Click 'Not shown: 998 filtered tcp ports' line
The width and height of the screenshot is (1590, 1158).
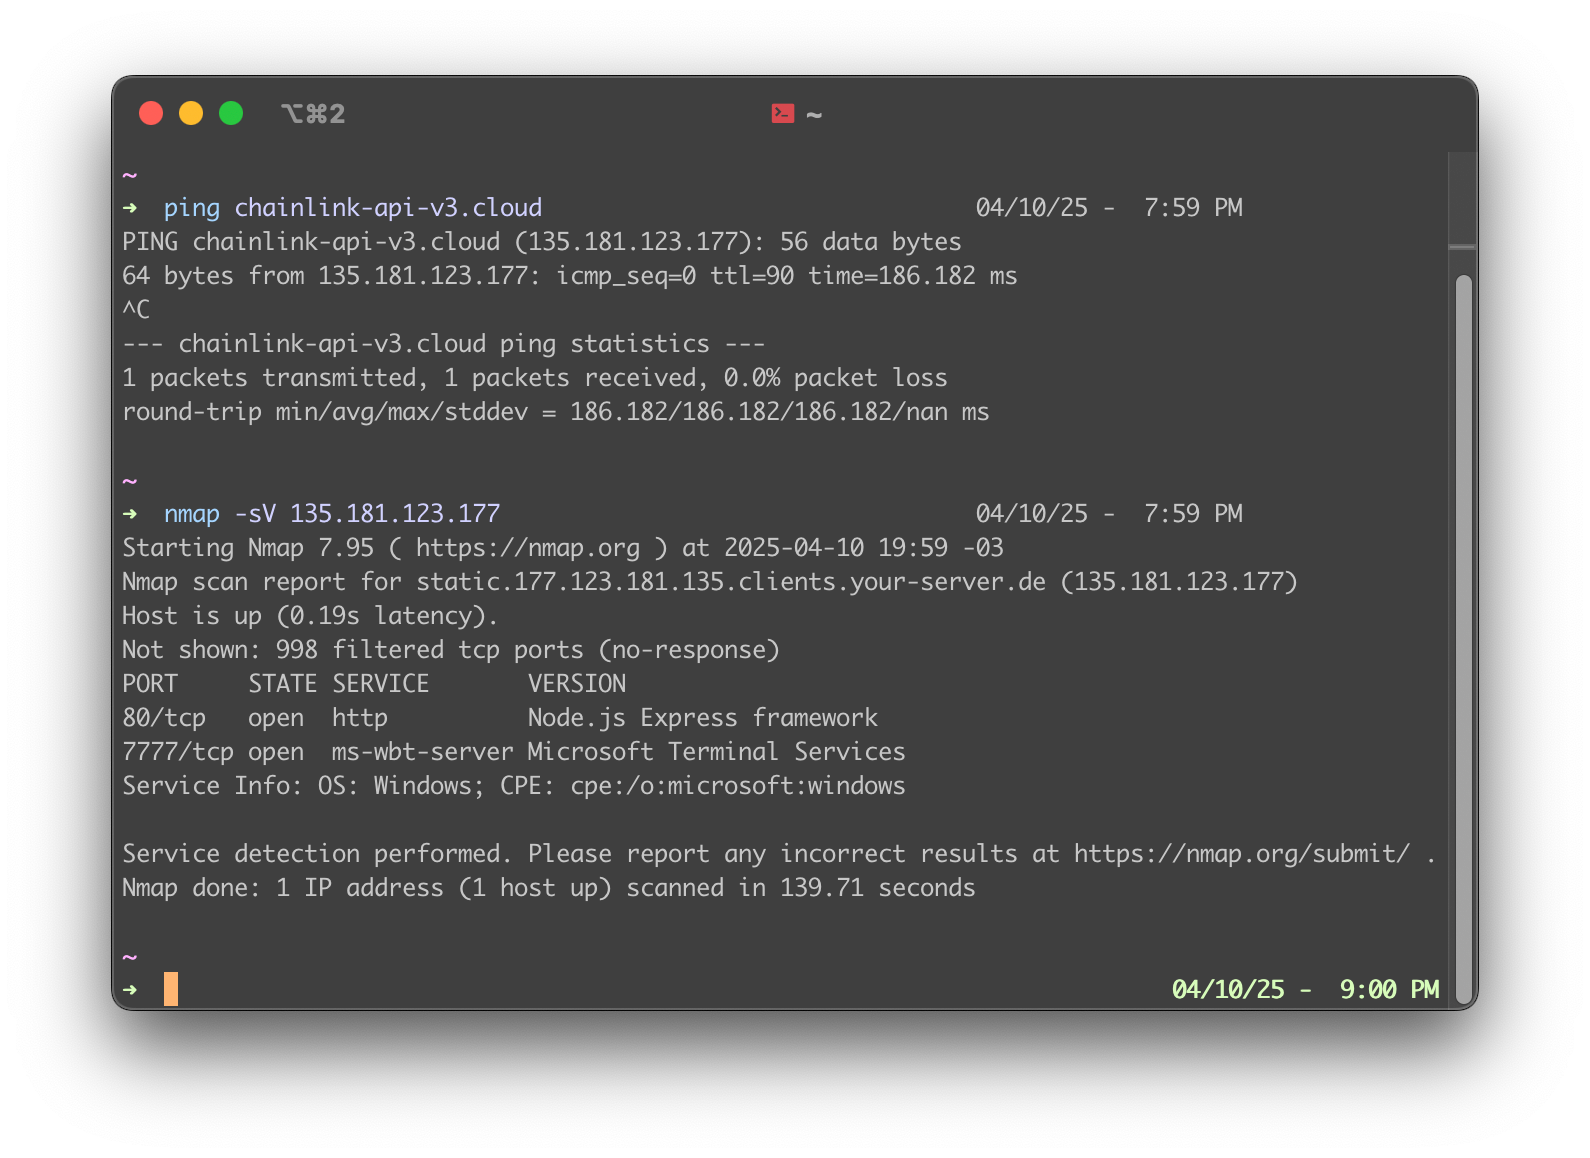(x=451, y=650)
